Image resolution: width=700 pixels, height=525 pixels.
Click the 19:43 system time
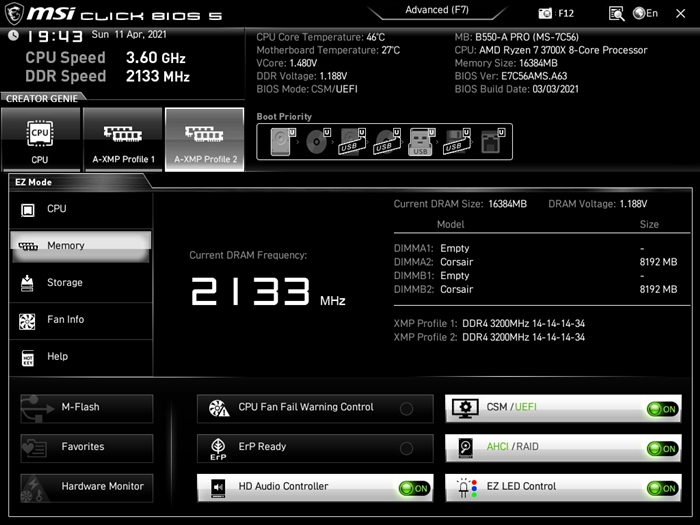(54, 36)
